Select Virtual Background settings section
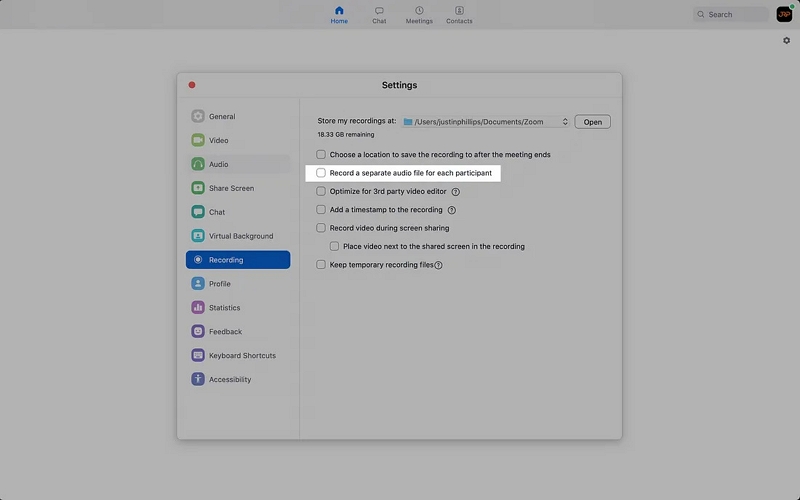800x500 pixels. pos(238,236)
